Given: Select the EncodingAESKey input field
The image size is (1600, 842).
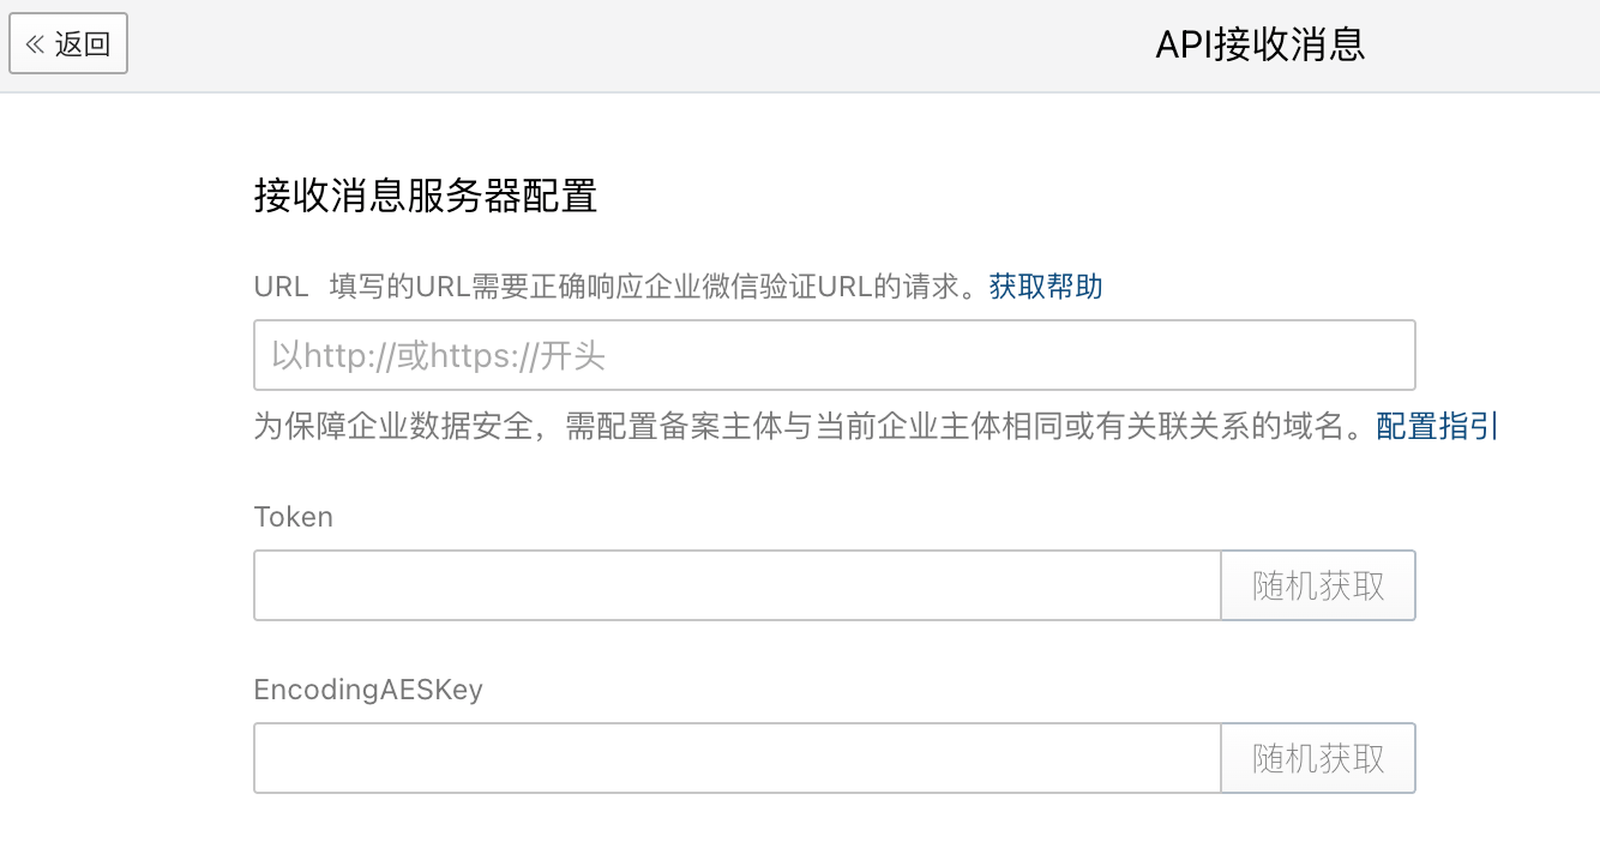Looking at the screenshot, I should (x=737, y=758).
